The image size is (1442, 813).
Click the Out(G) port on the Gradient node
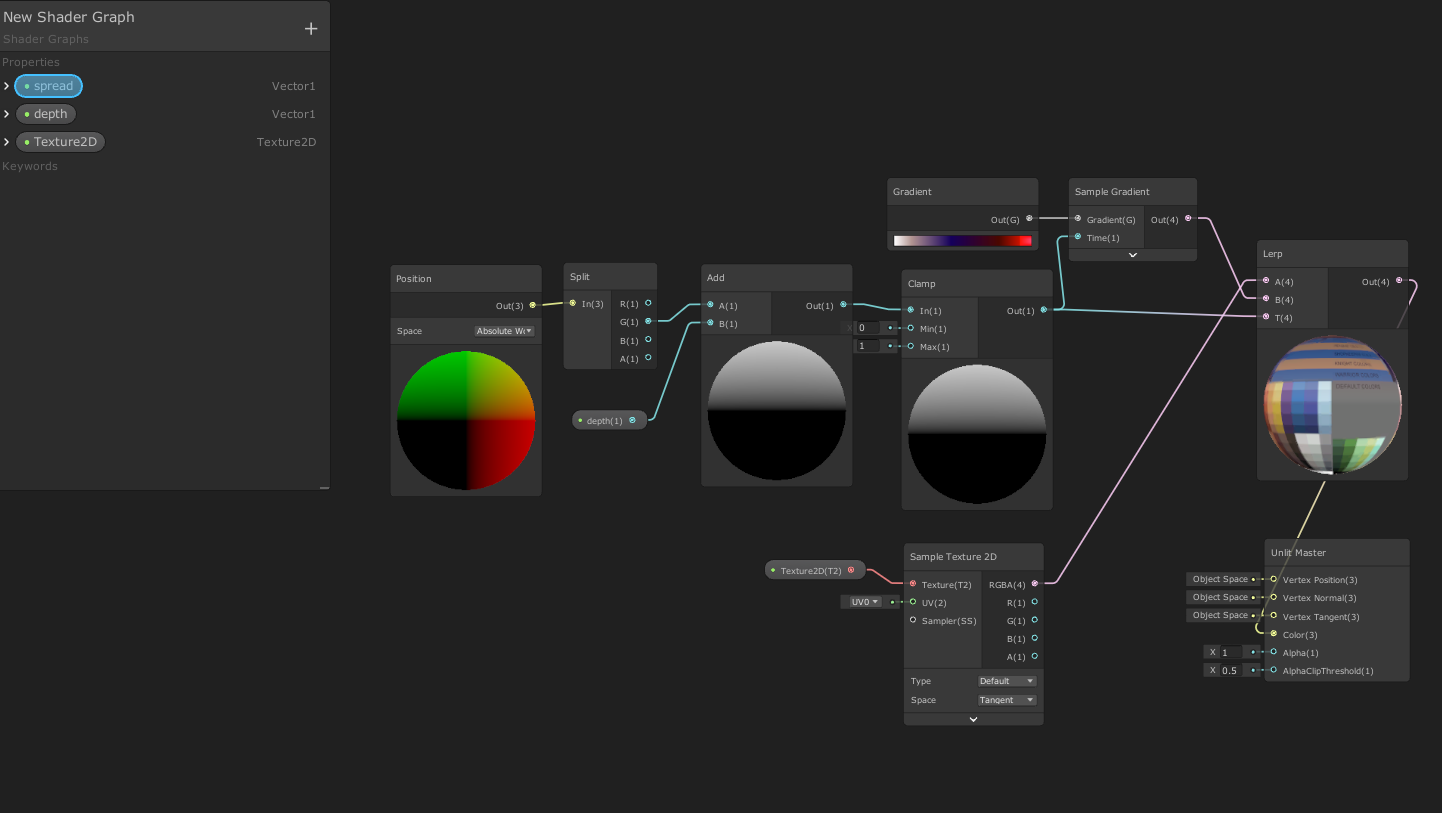1031,220
